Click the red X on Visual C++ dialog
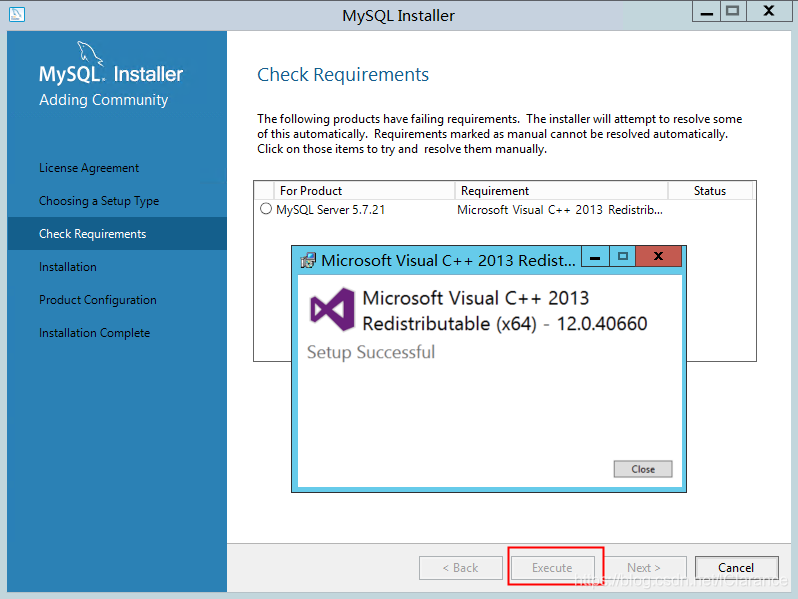 tap(658, 256)
